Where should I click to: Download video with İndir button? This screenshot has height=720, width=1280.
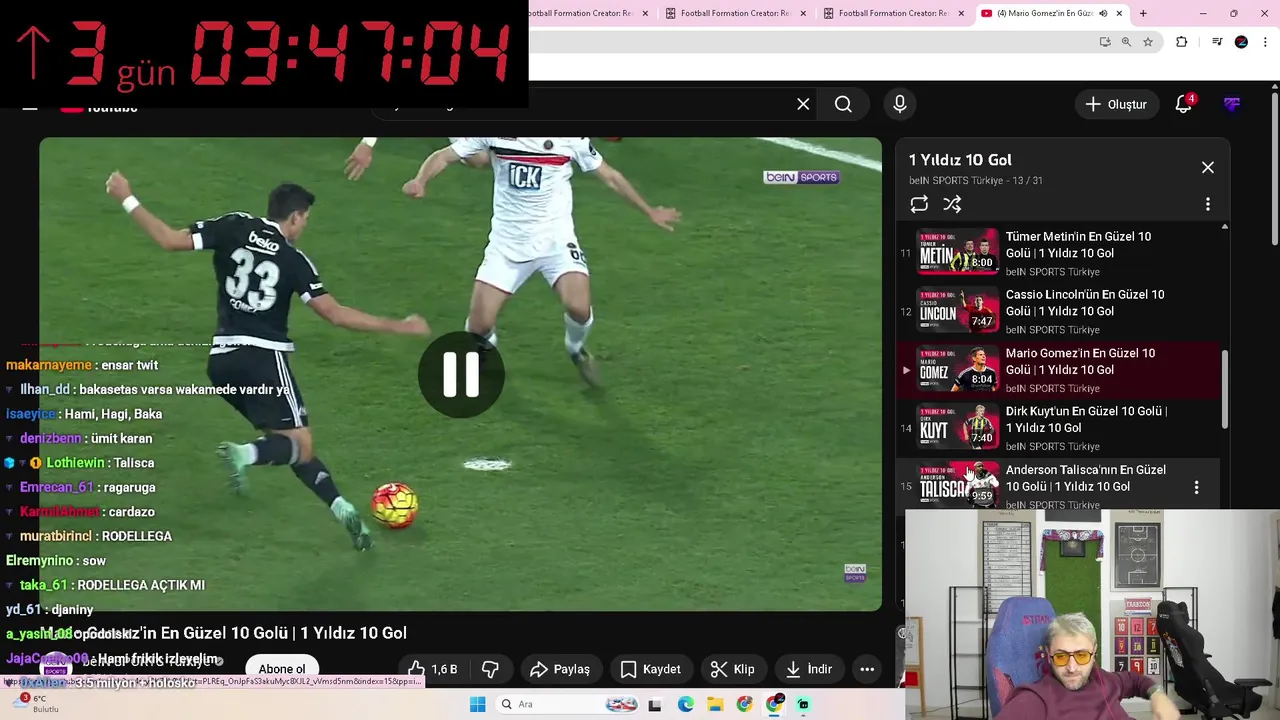click(x=809, y=669)
